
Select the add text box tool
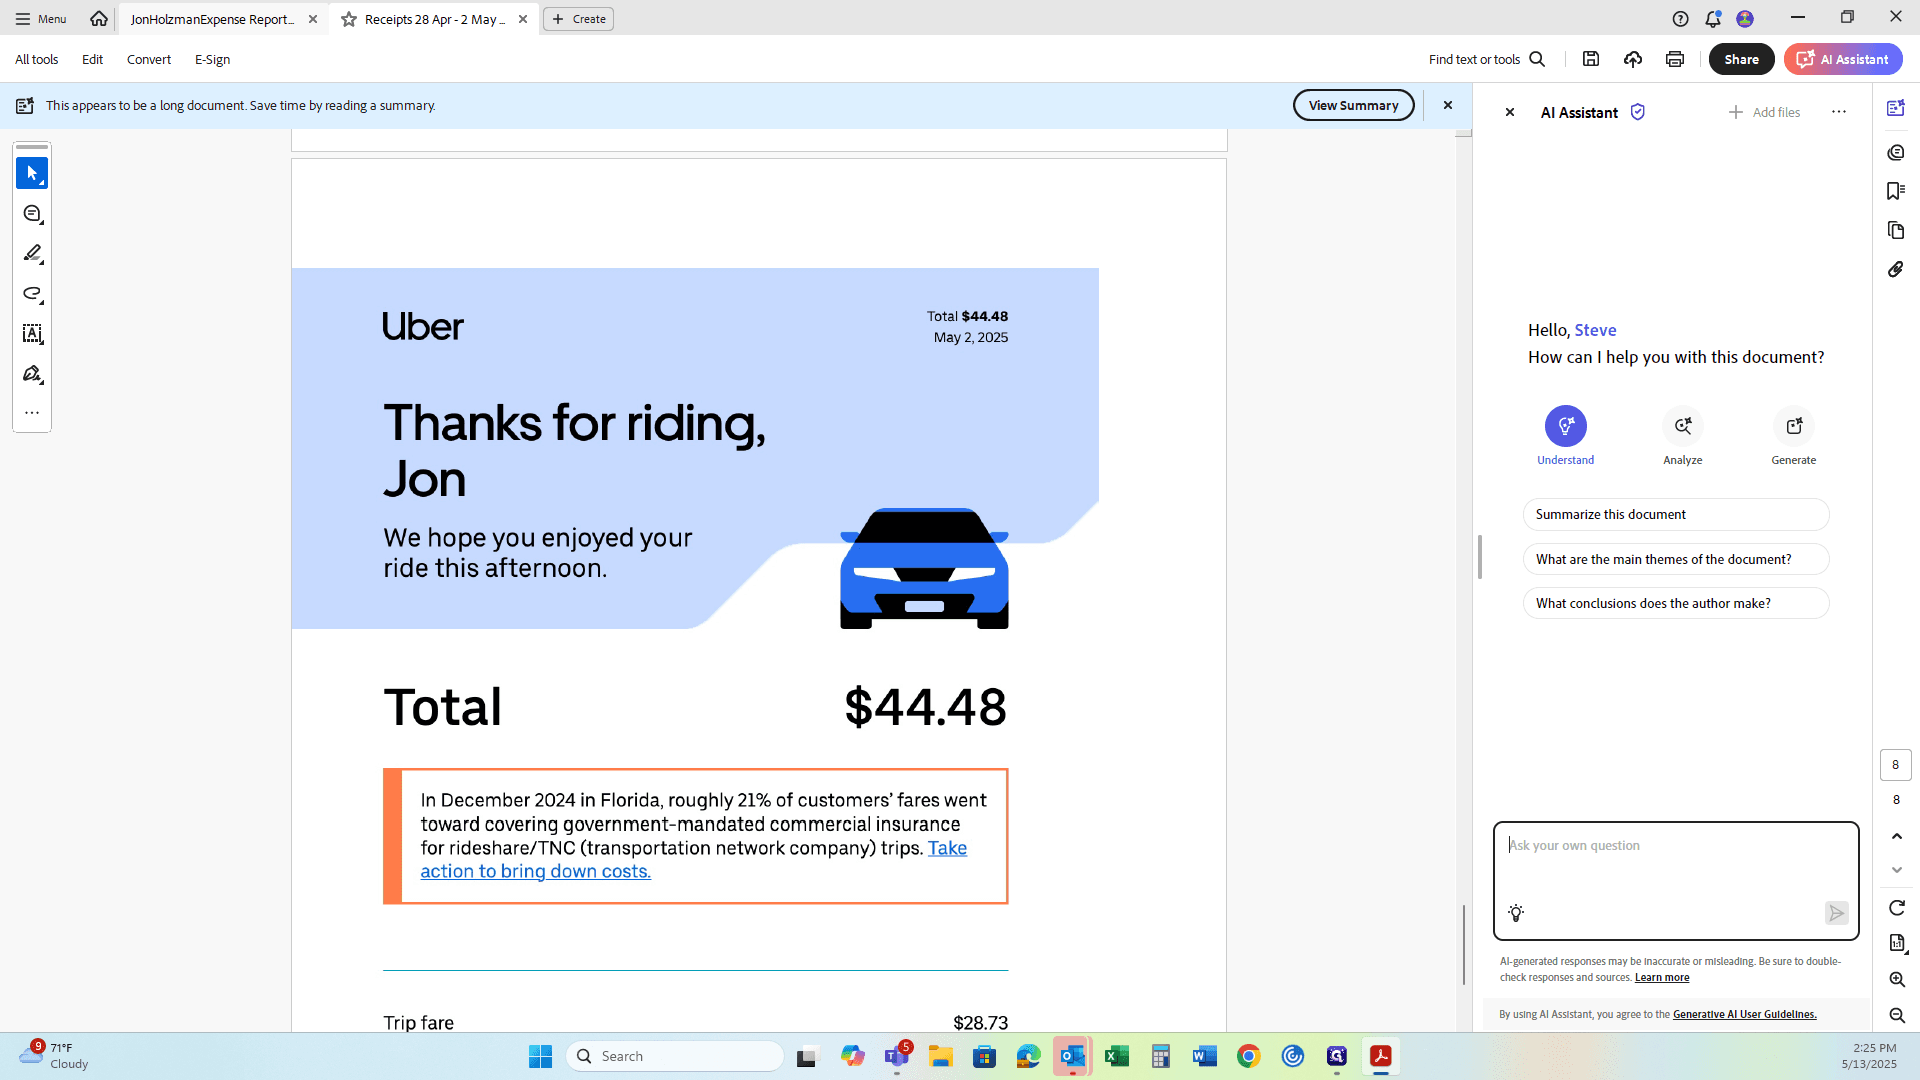click(x=32, y=334)
